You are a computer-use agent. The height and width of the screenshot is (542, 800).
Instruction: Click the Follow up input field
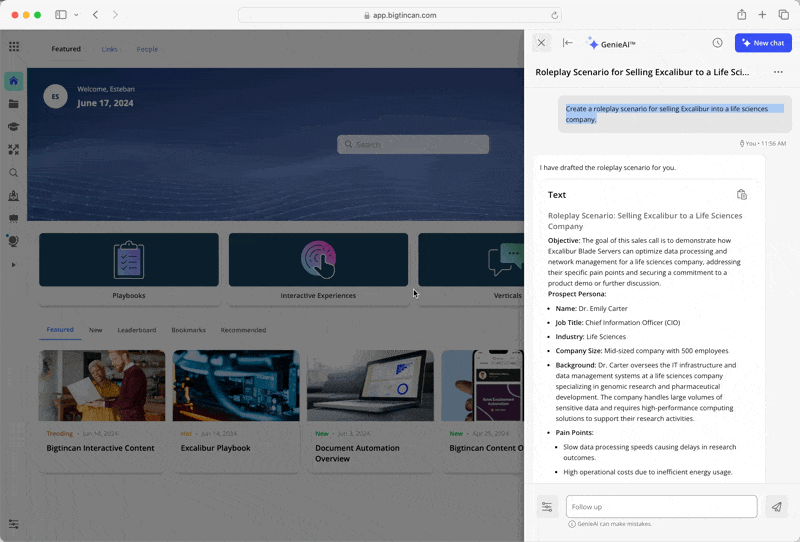(x=661, y=507)
